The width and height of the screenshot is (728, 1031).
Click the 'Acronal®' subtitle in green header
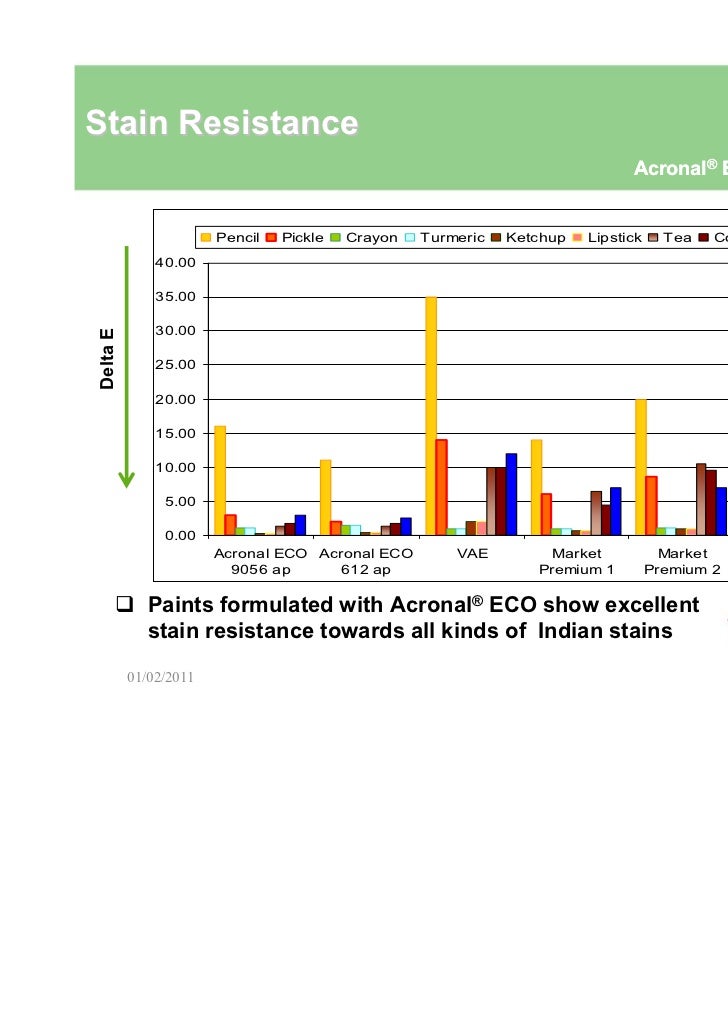[676, 168]
